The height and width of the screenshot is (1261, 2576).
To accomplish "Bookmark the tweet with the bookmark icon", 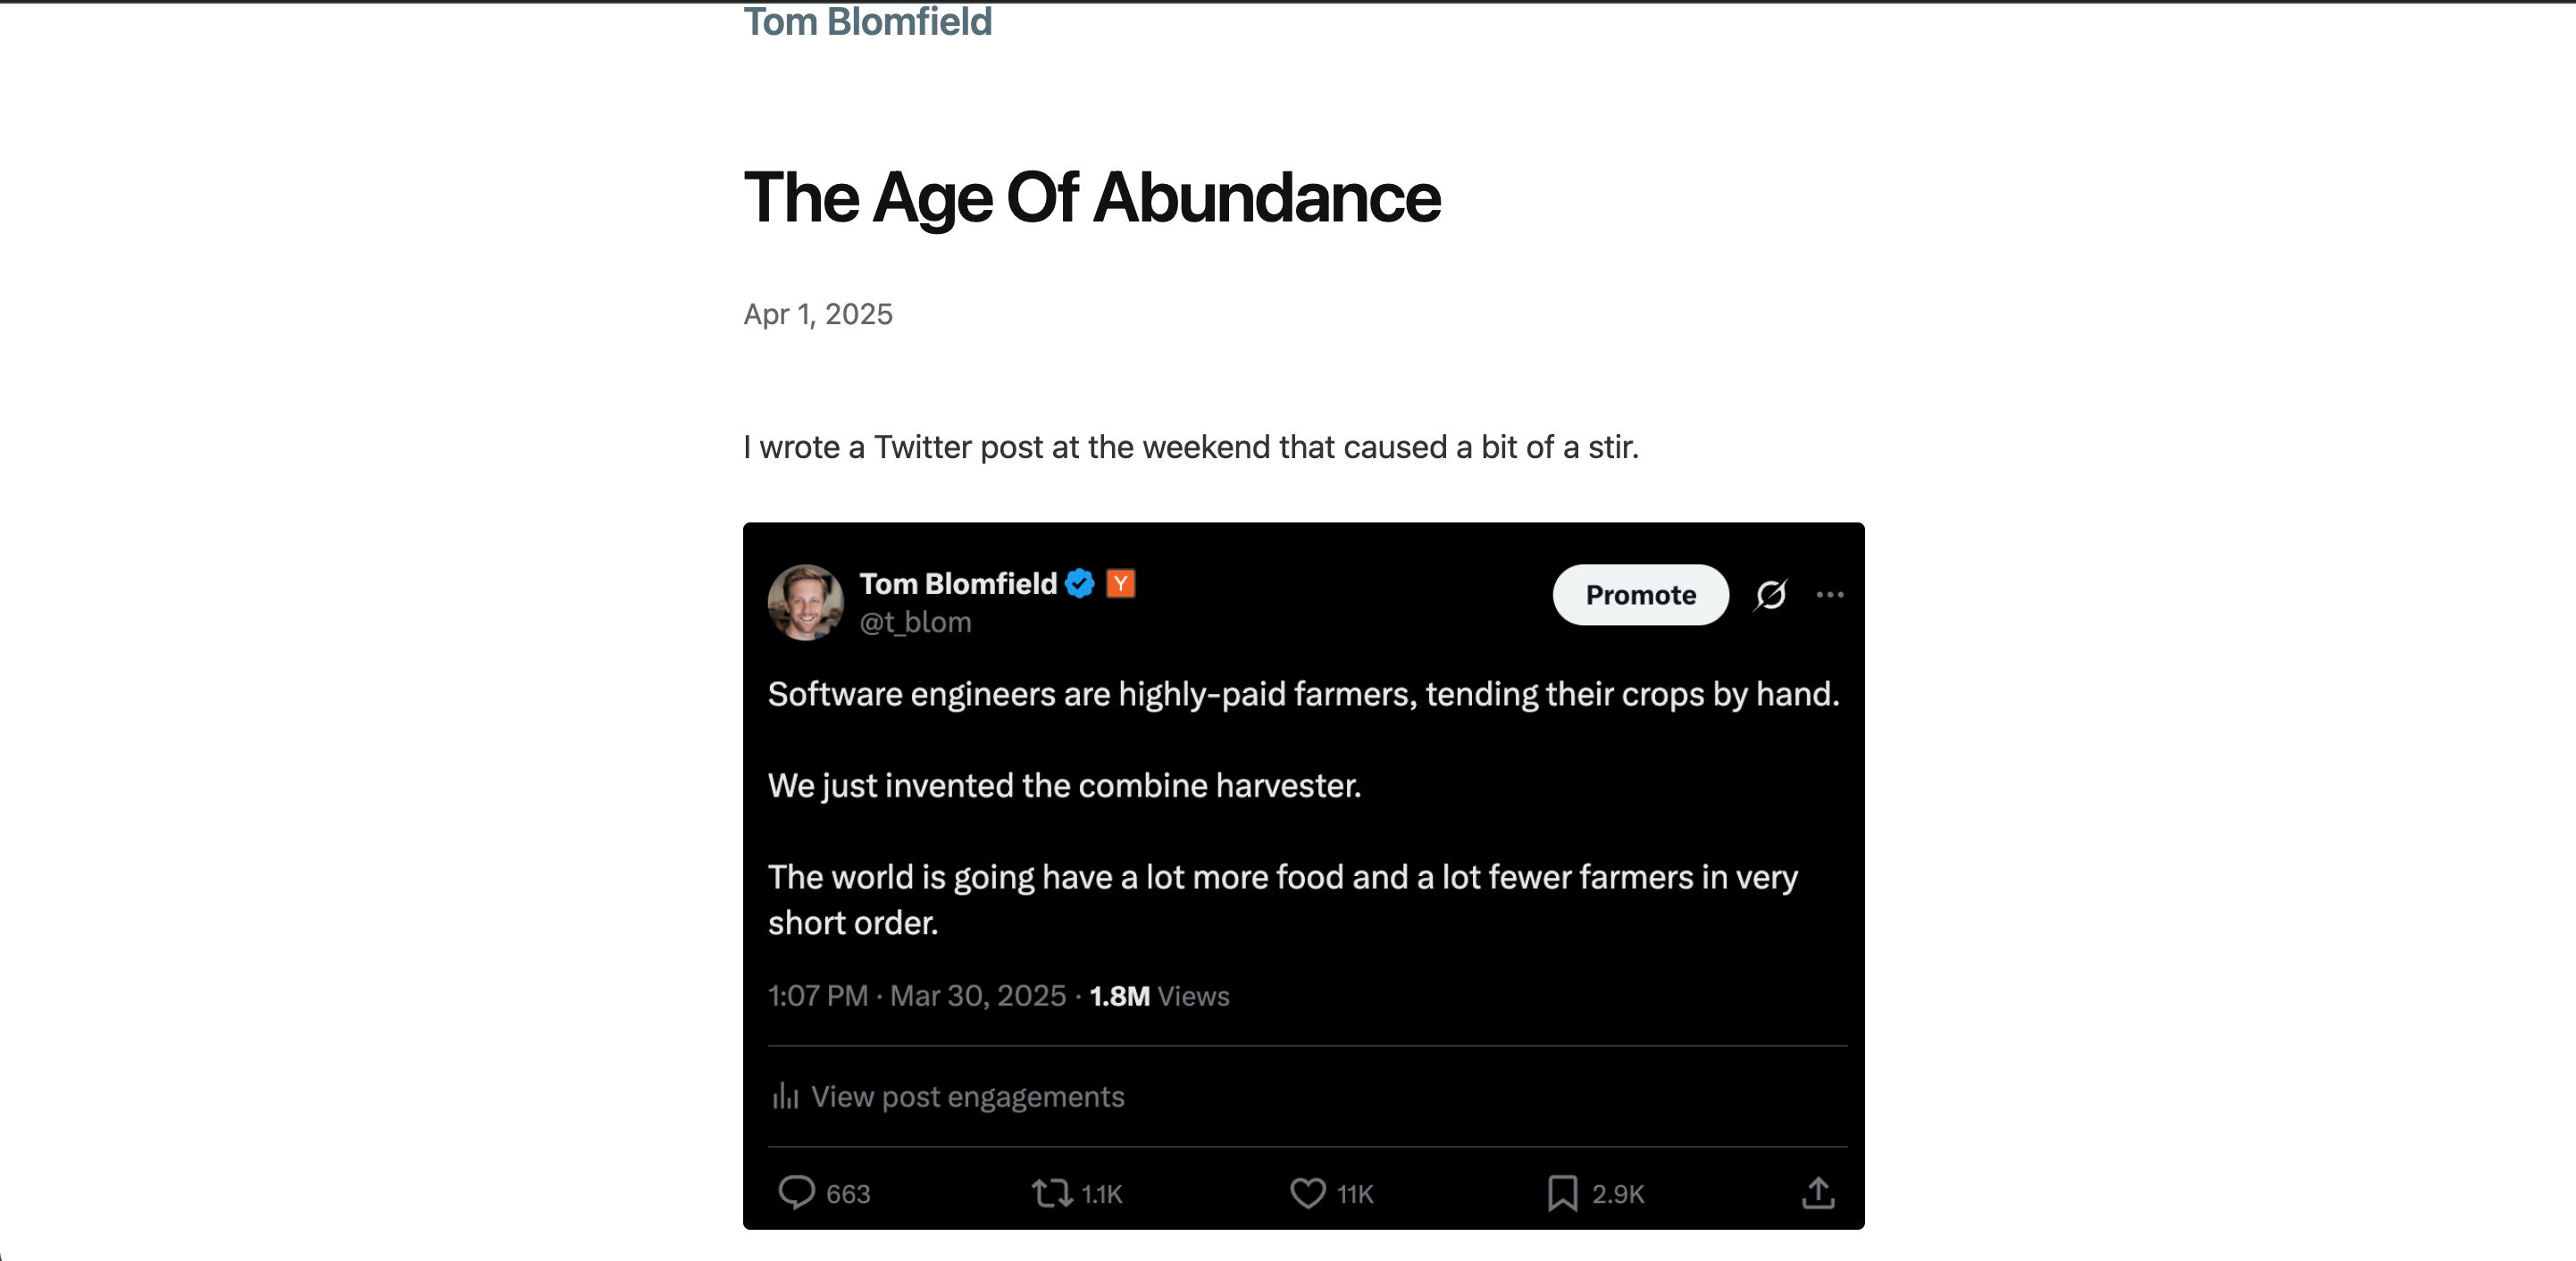I will pos(1562,1192).
